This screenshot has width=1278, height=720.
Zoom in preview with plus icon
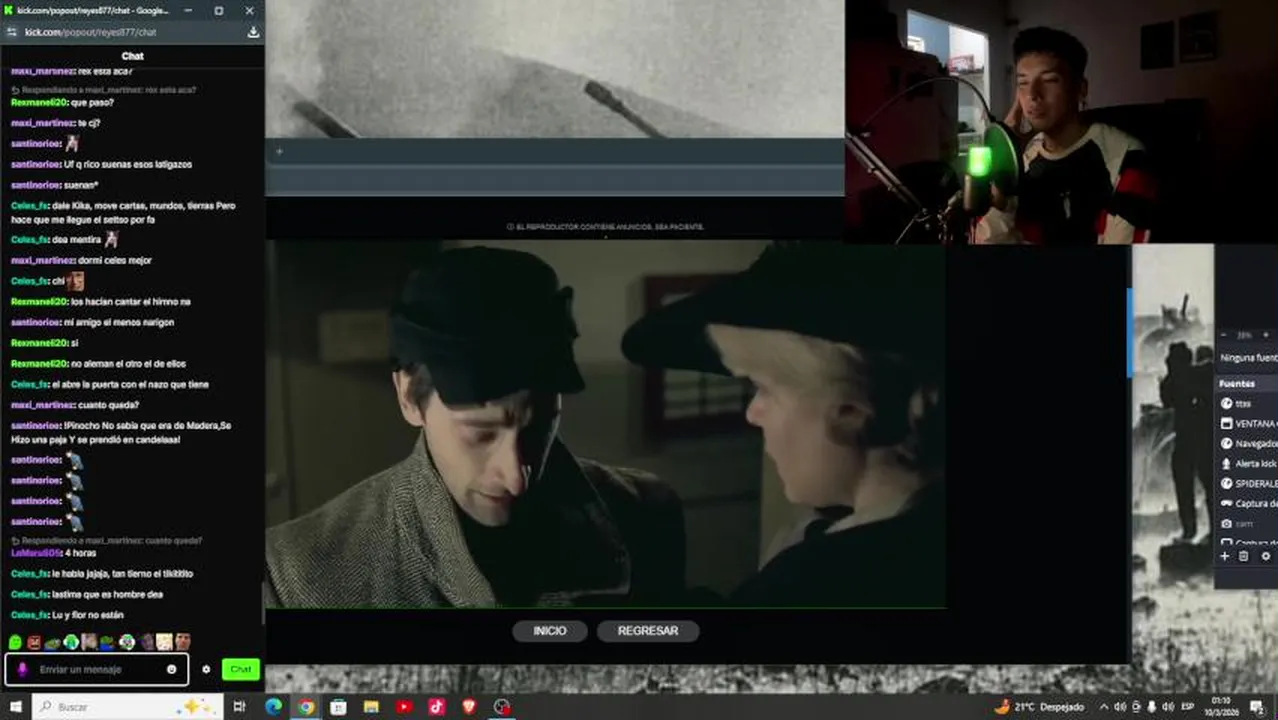1265,335
